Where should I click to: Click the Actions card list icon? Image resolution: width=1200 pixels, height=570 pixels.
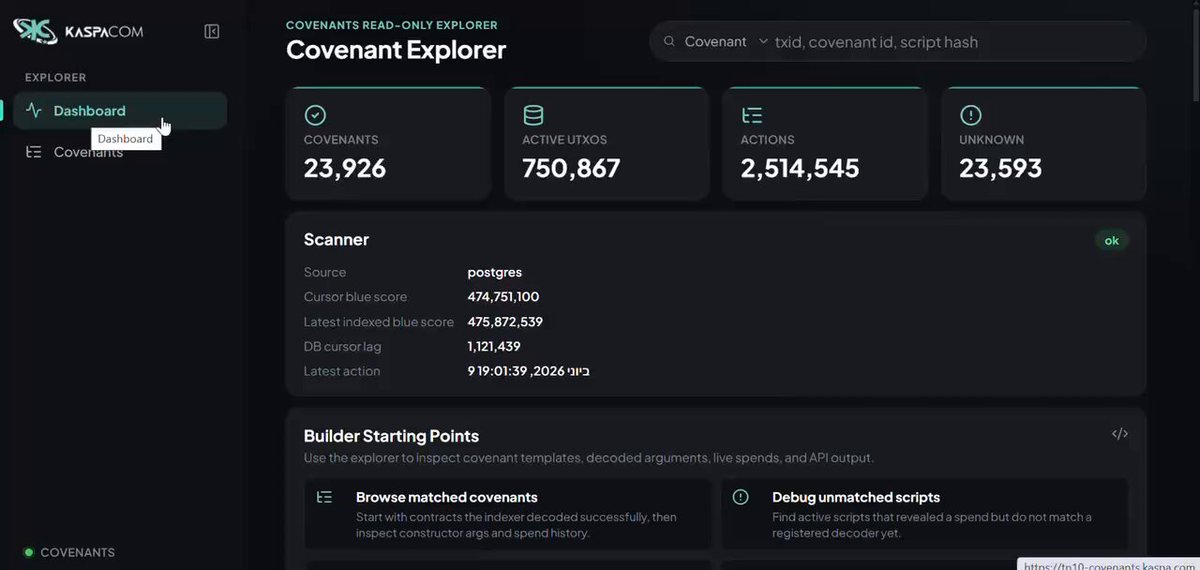(752, 115)
